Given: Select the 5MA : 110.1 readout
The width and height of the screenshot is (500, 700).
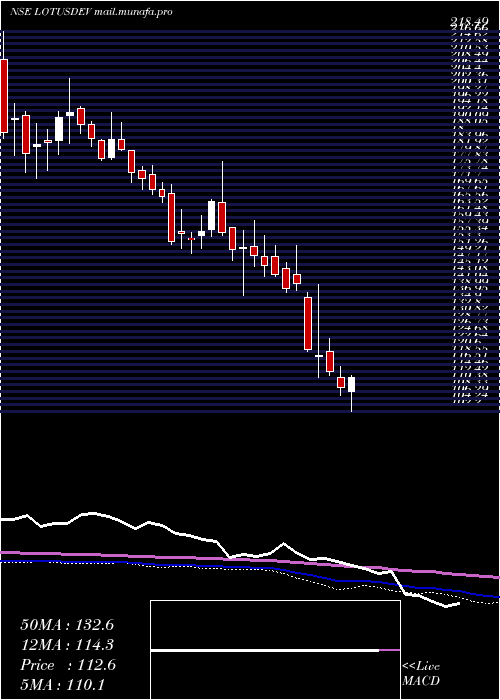Looking at the screenshot, I should point(62,685).
